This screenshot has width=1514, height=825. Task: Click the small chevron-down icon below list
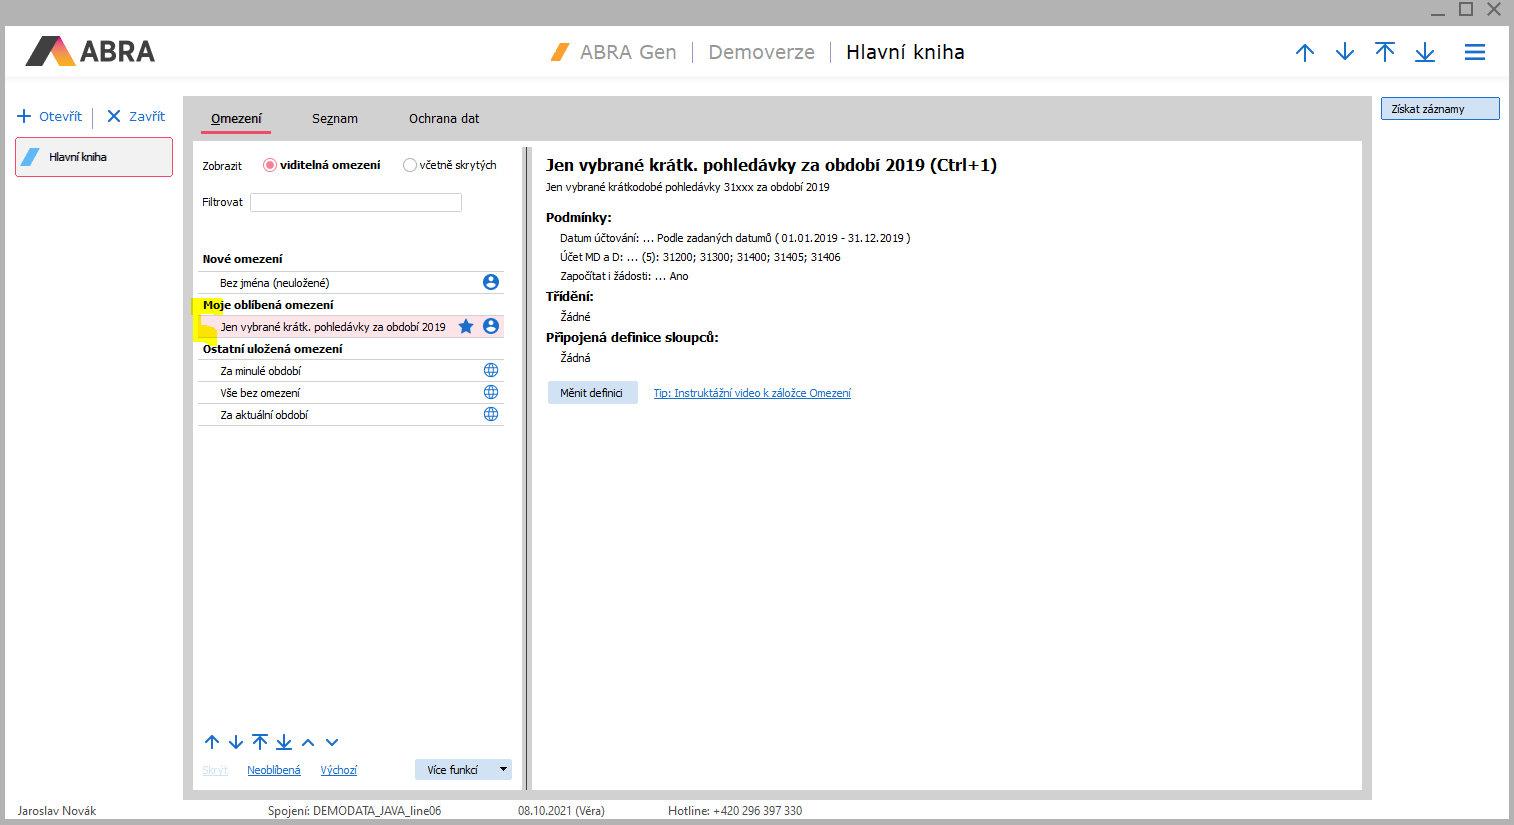point(332,742)
